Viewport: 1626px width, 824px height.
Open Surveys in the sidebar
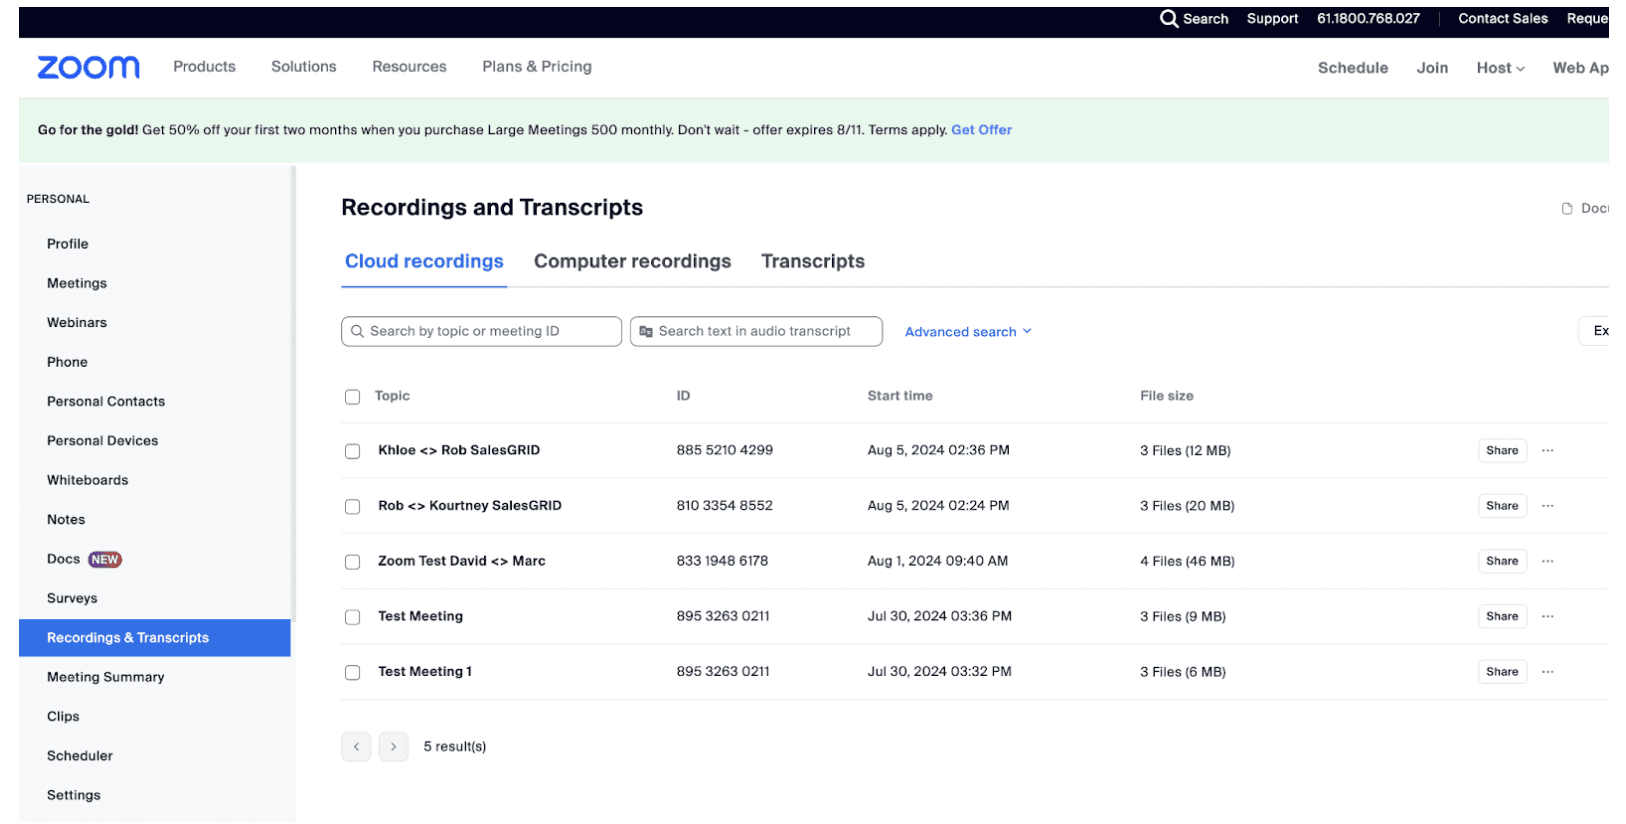[72, 599]
